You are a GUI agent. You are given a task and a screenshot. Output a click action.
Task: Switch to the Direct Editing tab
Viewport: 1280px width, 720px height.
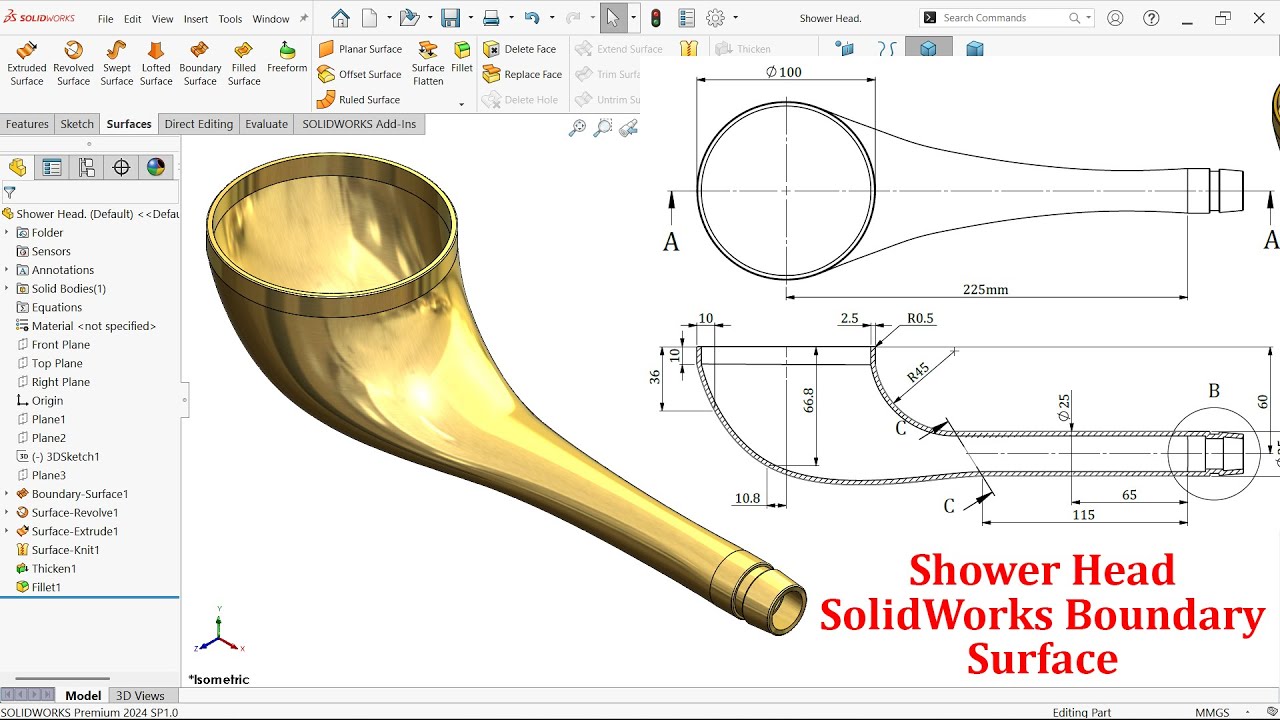click(x=199, y=124)
